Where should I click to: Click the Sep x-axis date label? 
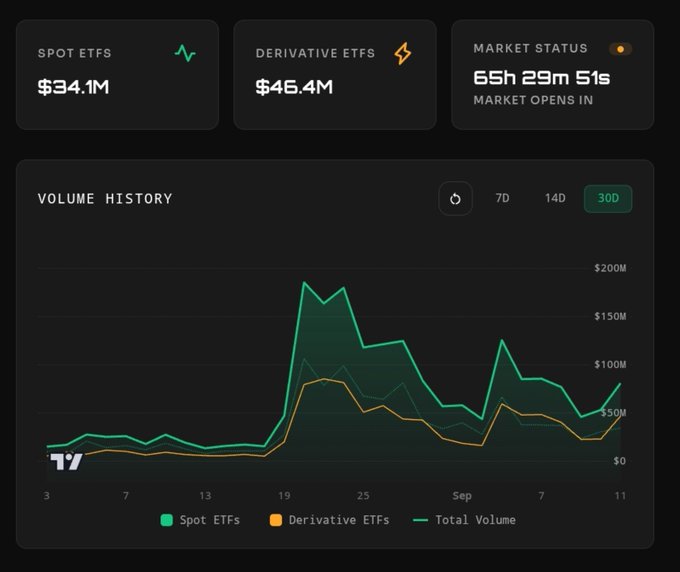462,495
